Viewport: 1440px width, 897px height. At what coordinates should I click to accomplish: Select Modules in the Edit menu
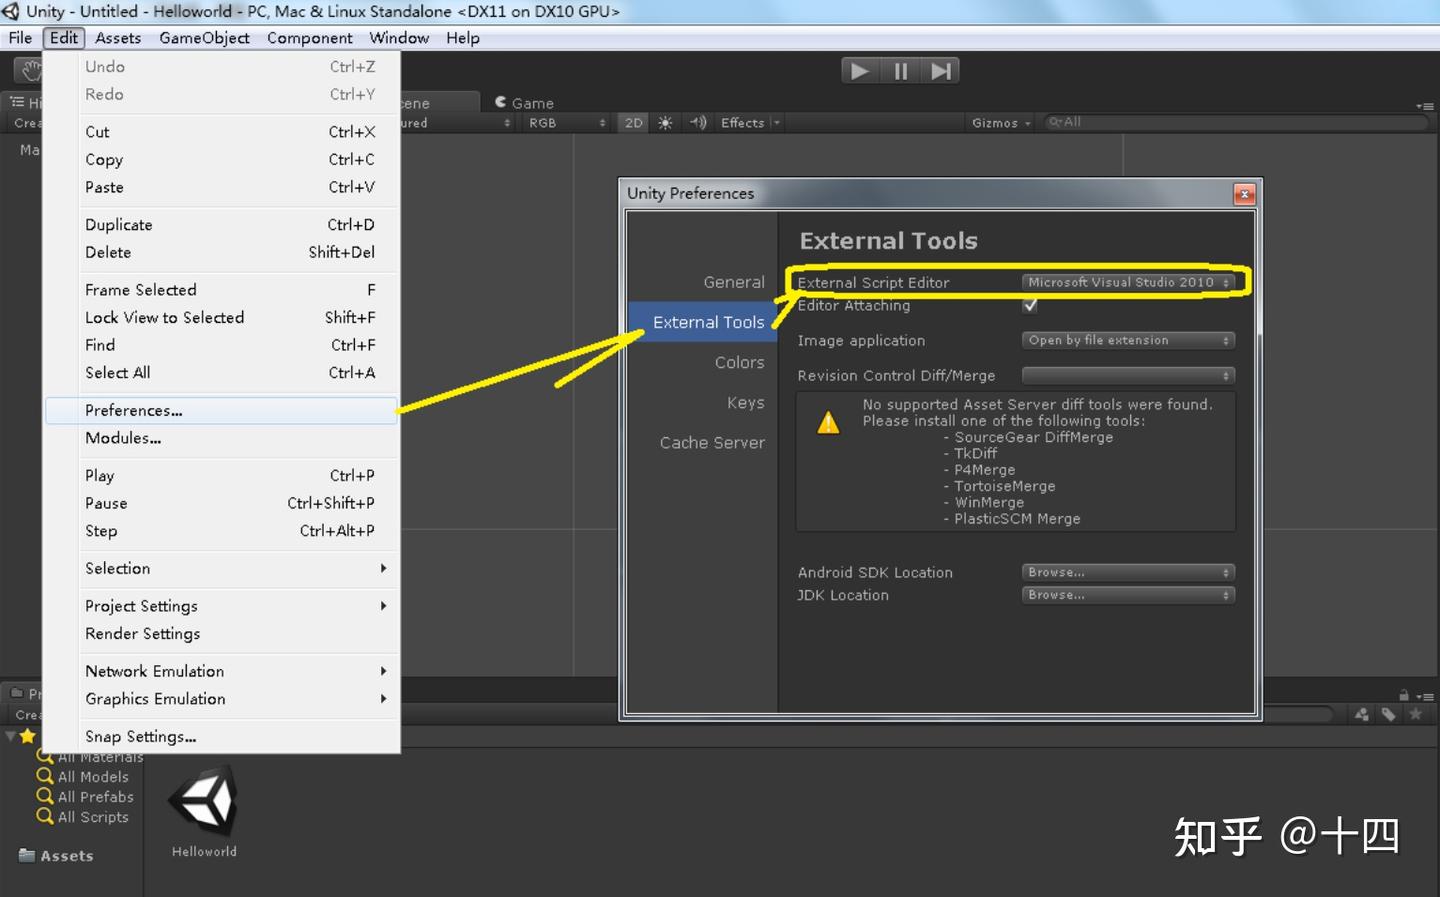123,438
